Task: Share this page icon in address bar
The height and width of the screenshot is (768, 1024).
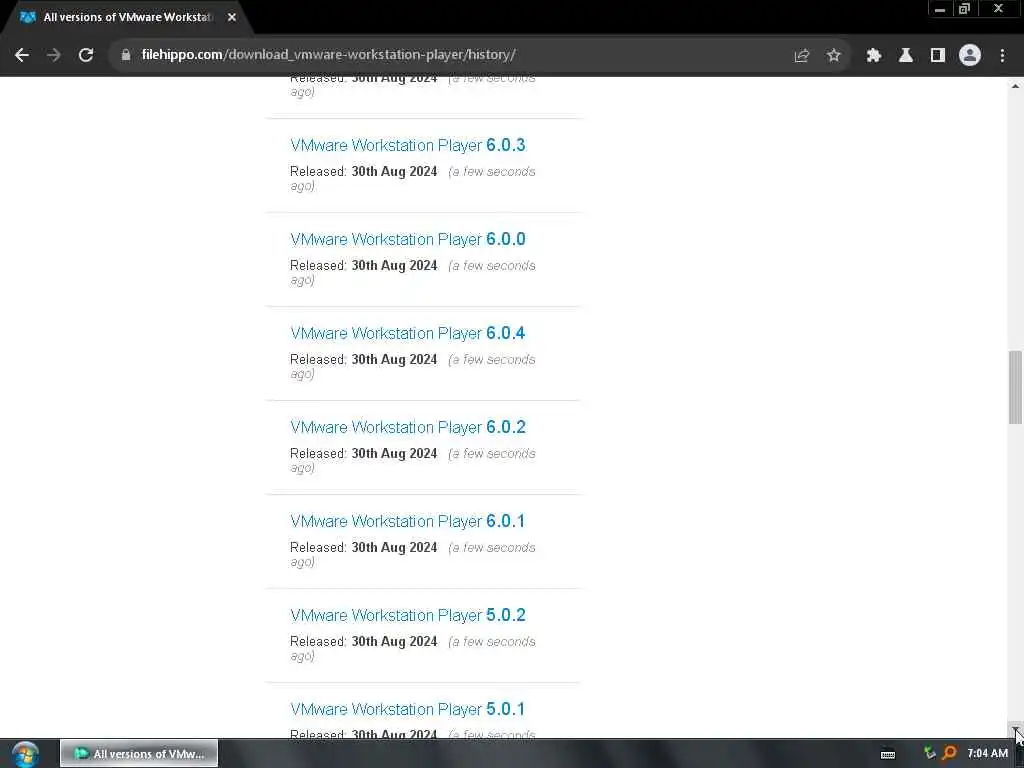Action: click(801, 56)
